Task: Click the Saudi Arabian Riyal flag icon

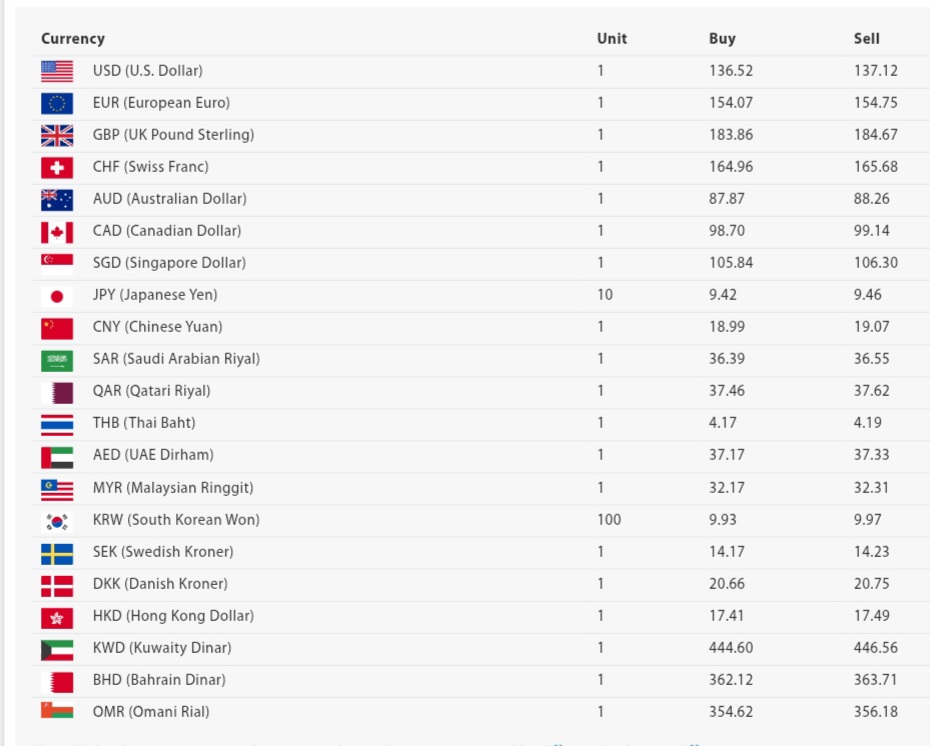Action: 57,360
